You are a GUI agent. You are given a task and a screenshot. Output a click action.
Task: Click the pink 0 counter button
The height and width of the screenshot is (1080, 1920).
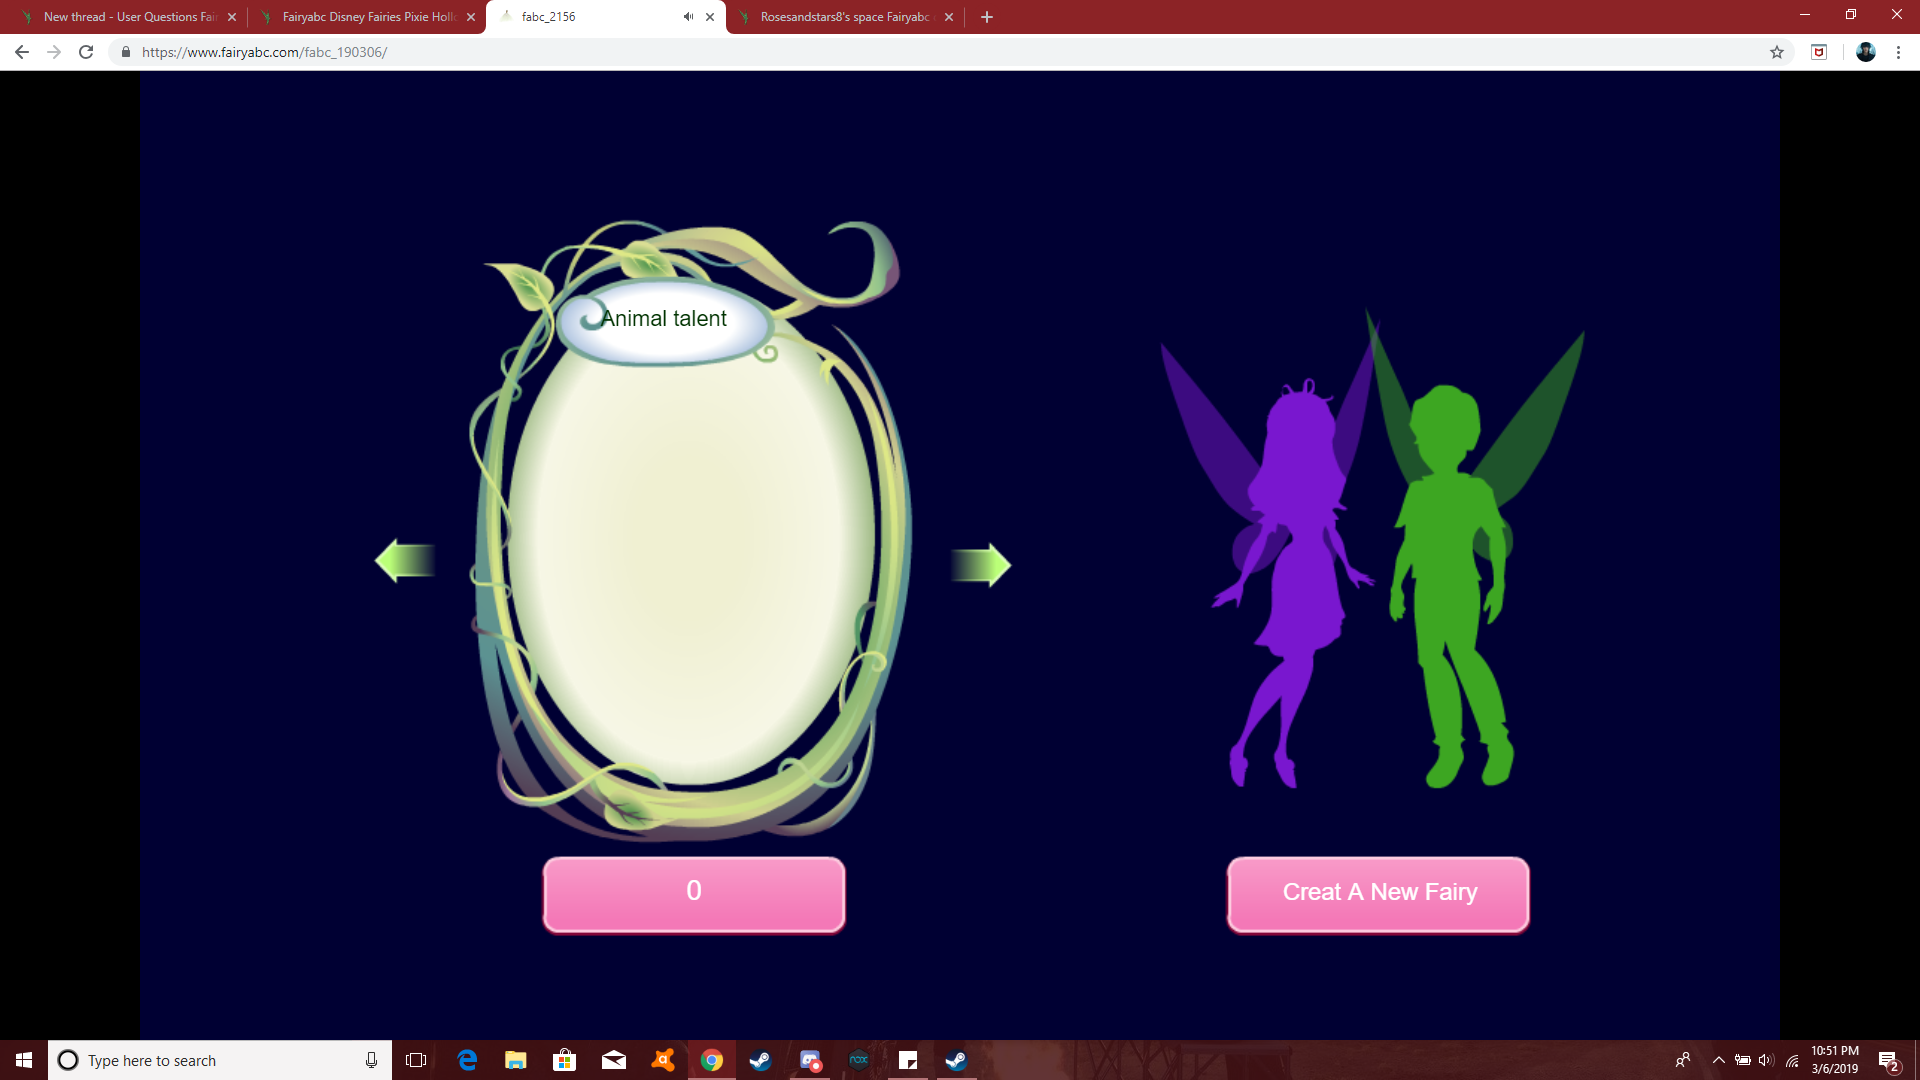[693, 893]
